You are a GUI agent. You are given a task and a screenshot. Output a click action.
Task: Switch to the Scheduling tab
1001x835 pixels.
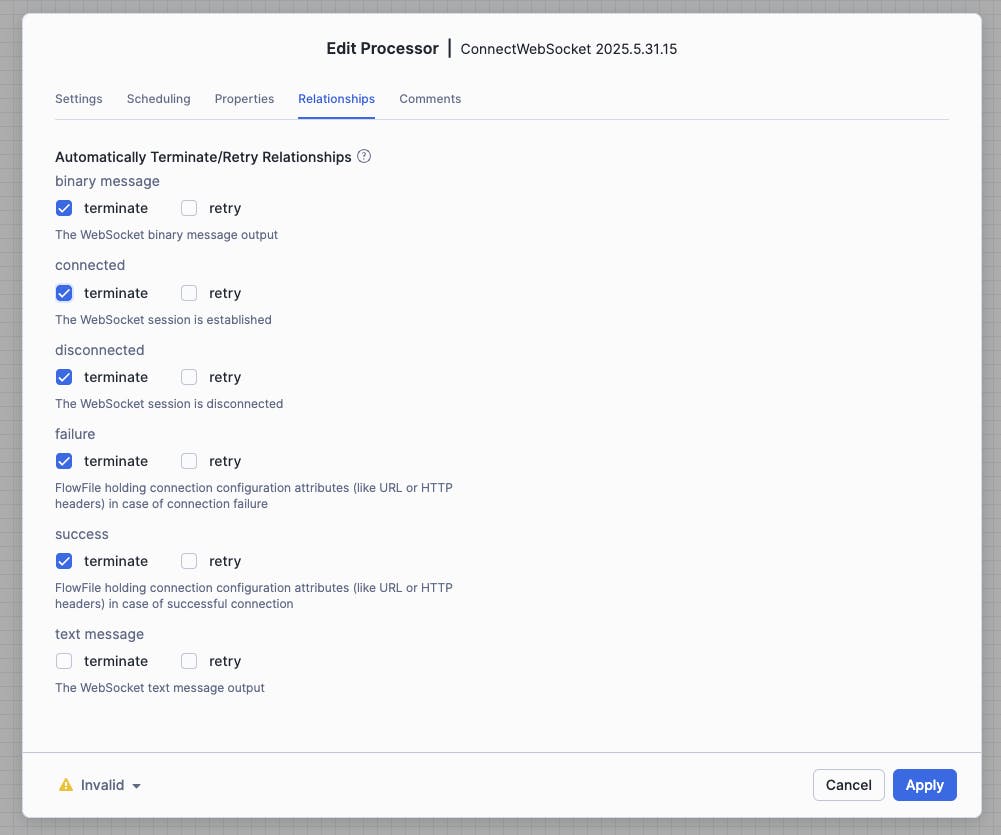pos(158,99)
